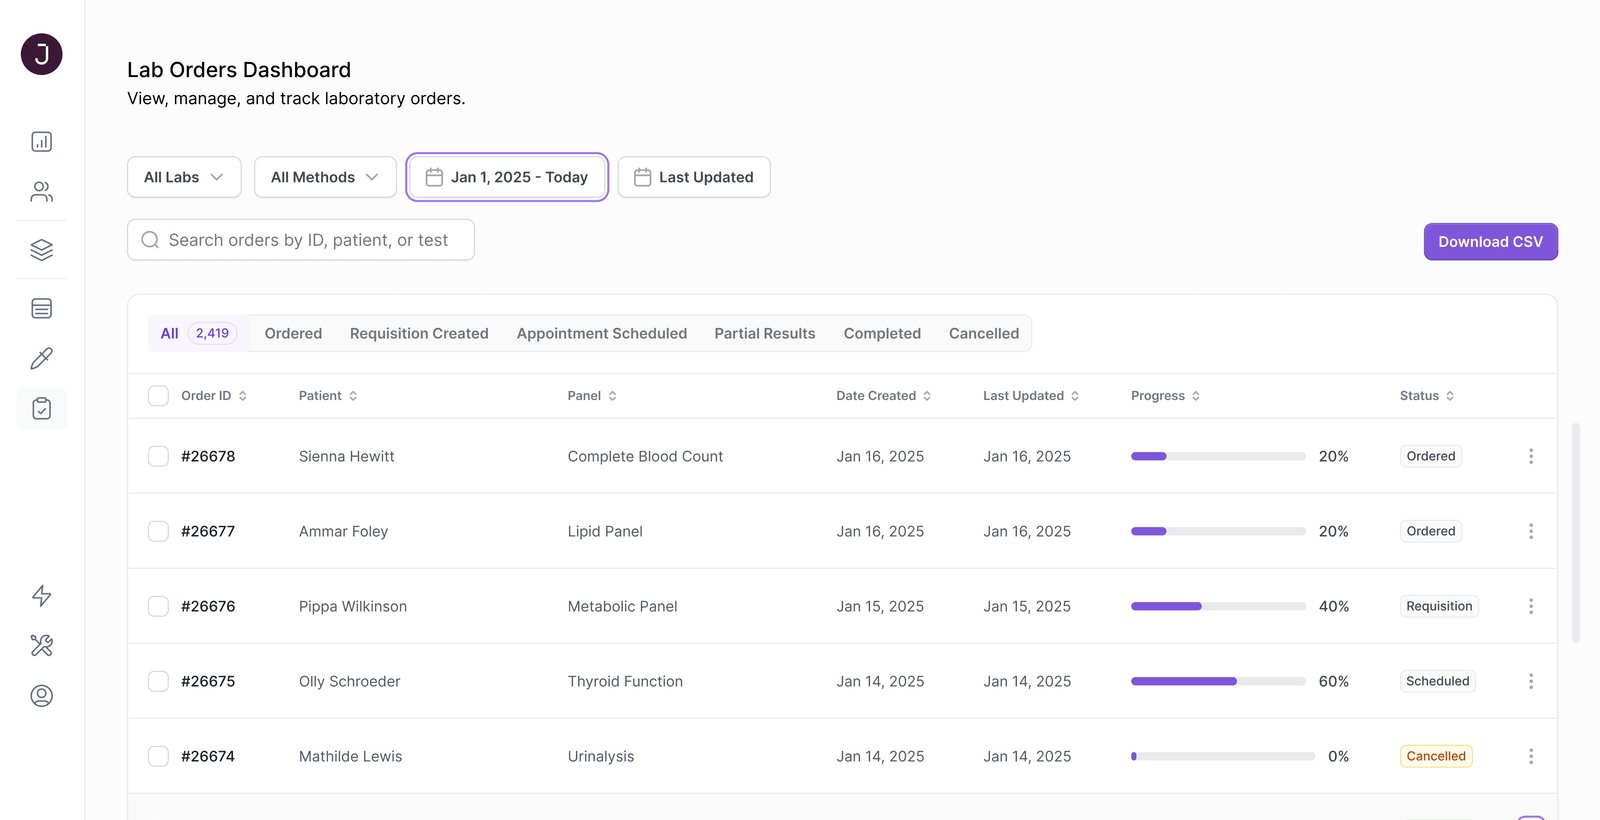
Task: Switch to the Completed tab
Action: pos(882,334)
